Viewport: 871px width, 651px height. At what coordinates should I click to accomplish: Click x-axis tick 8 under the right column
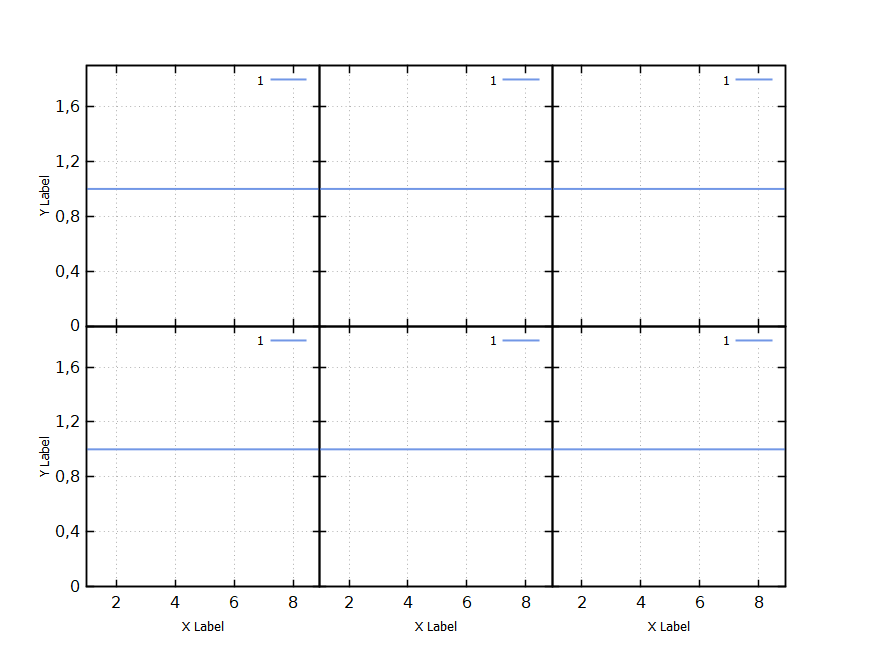pos(759,602)
